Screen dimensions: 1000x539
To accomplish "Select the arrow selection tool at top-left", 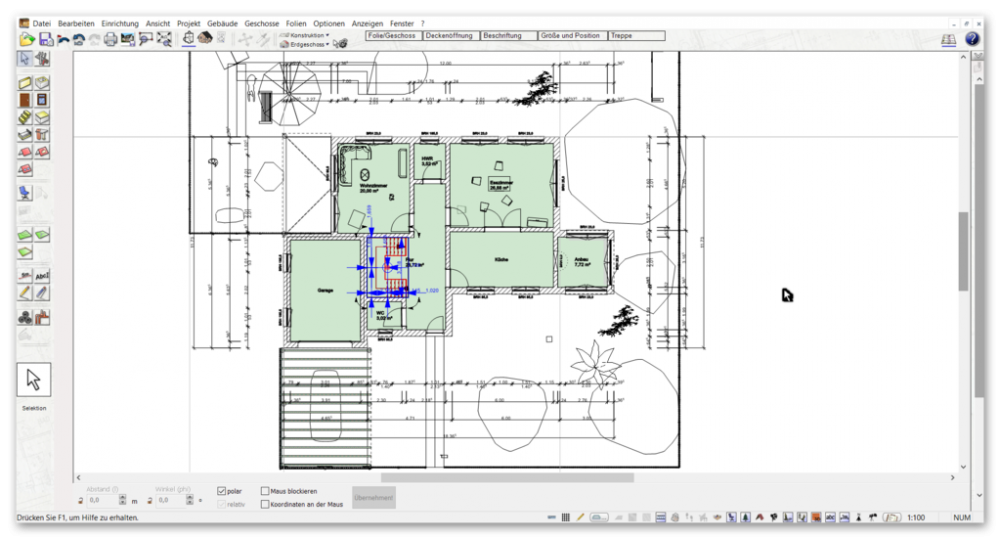I will pos(25,59).
